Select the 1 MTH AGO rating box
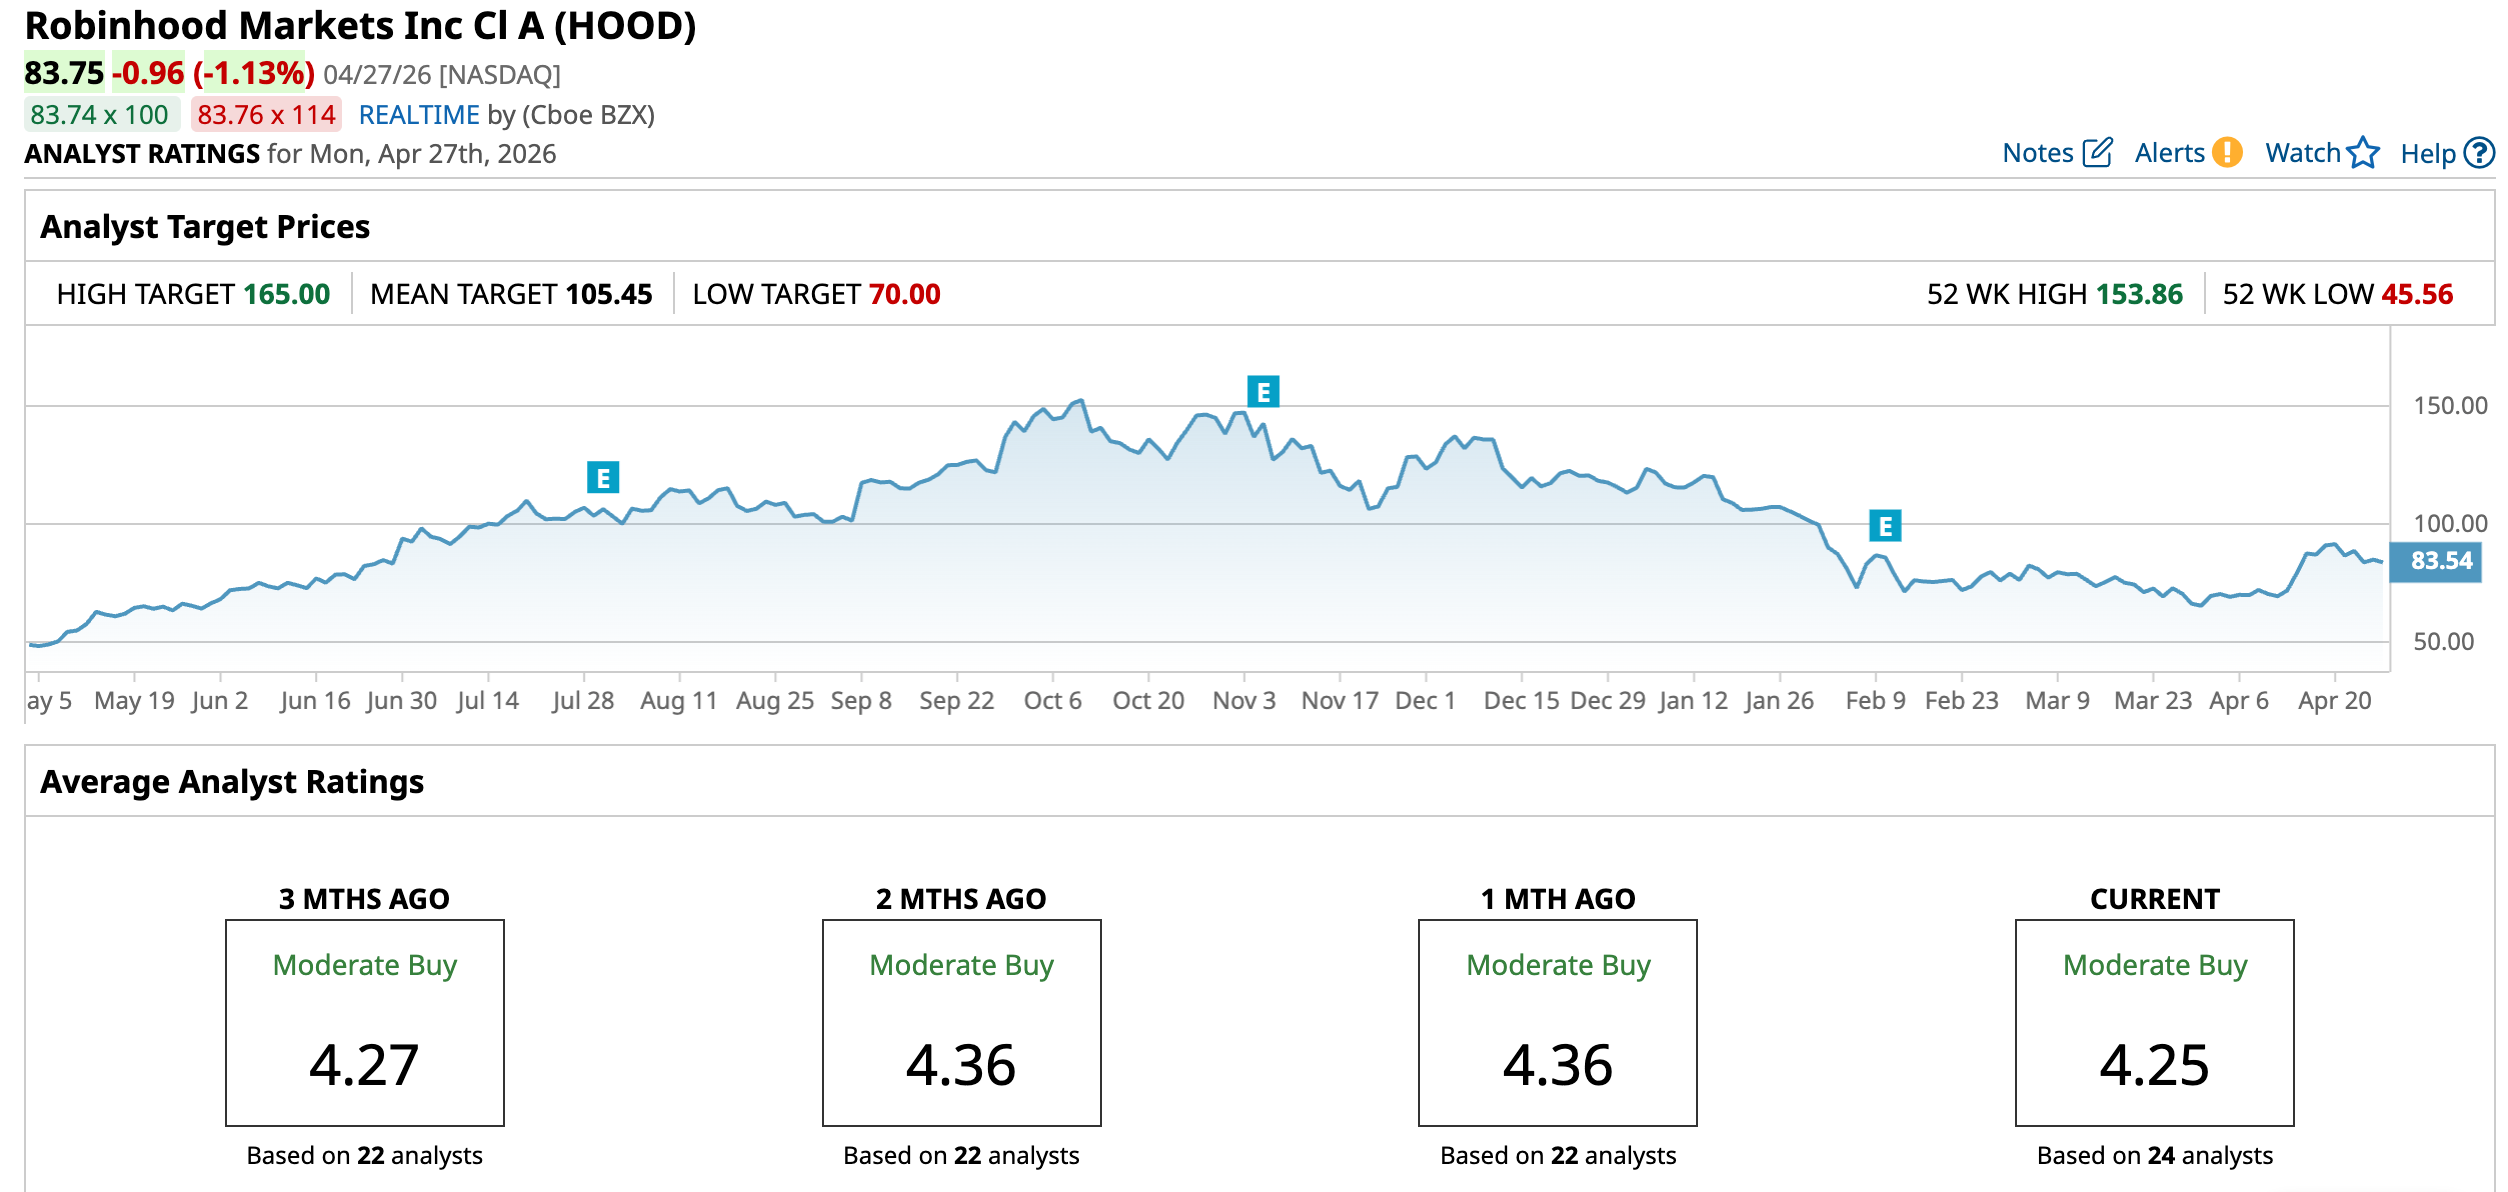 click(1557, 1022)
